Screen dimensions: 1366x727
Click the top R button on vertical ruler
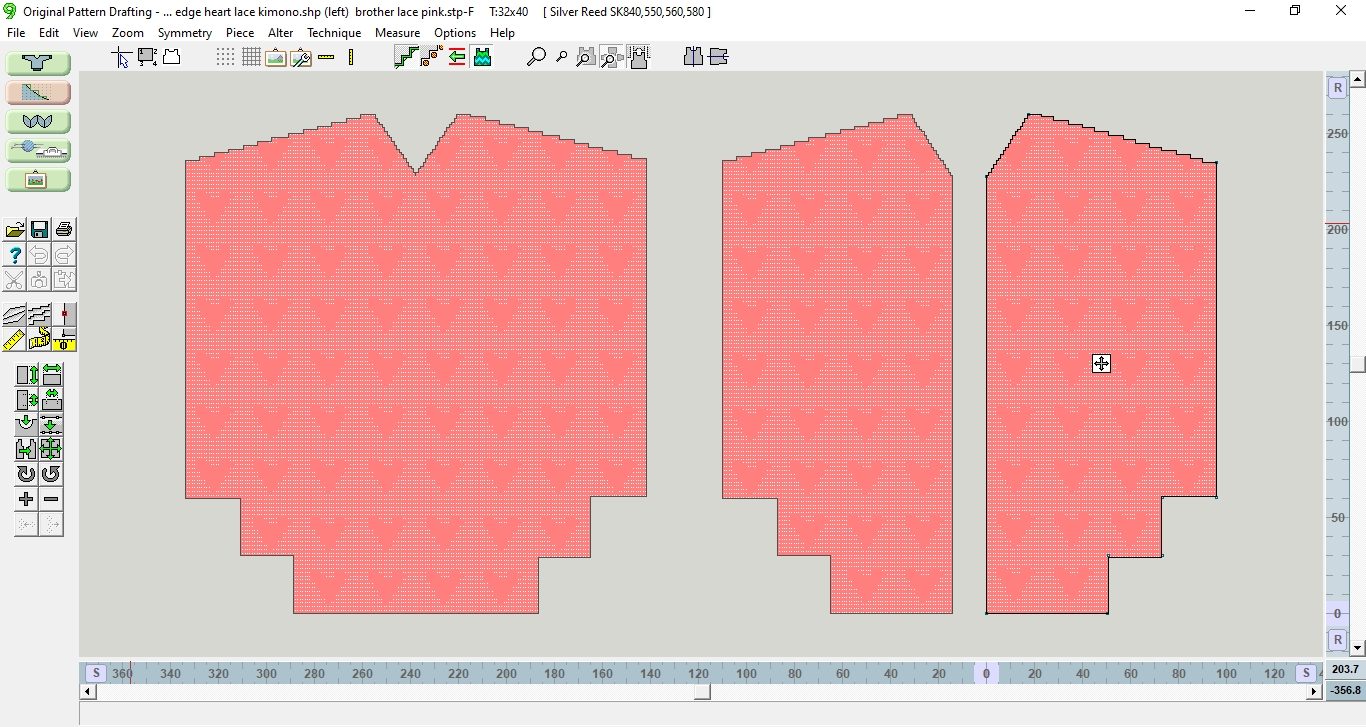click(x=1337, y=88)
